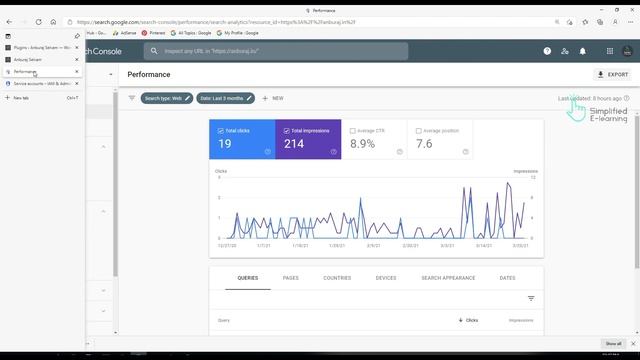The image size is (640, 360).
Task: Open the property selector dropdown arrow
Action: [111, 75]
